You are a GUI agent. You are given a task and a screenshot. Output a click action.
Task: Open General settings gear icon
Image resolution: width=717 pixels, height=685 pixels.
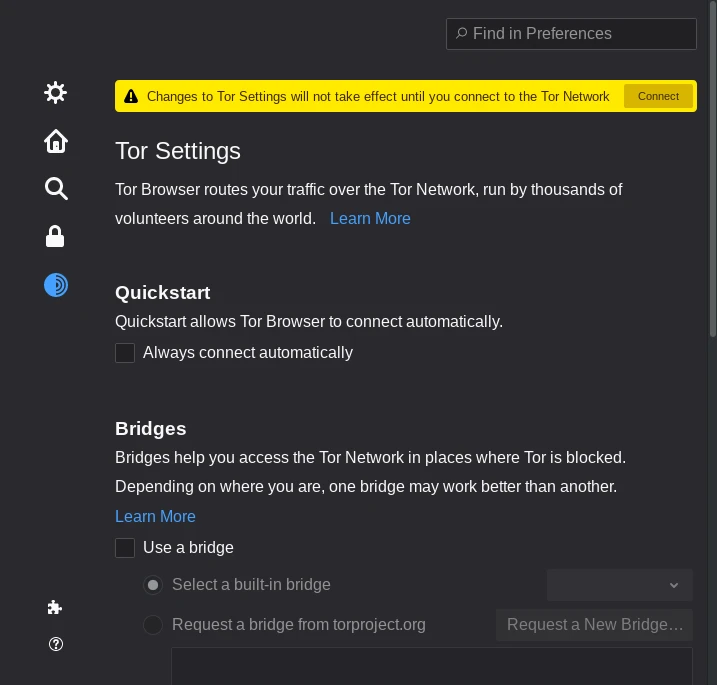pos(56,93)
